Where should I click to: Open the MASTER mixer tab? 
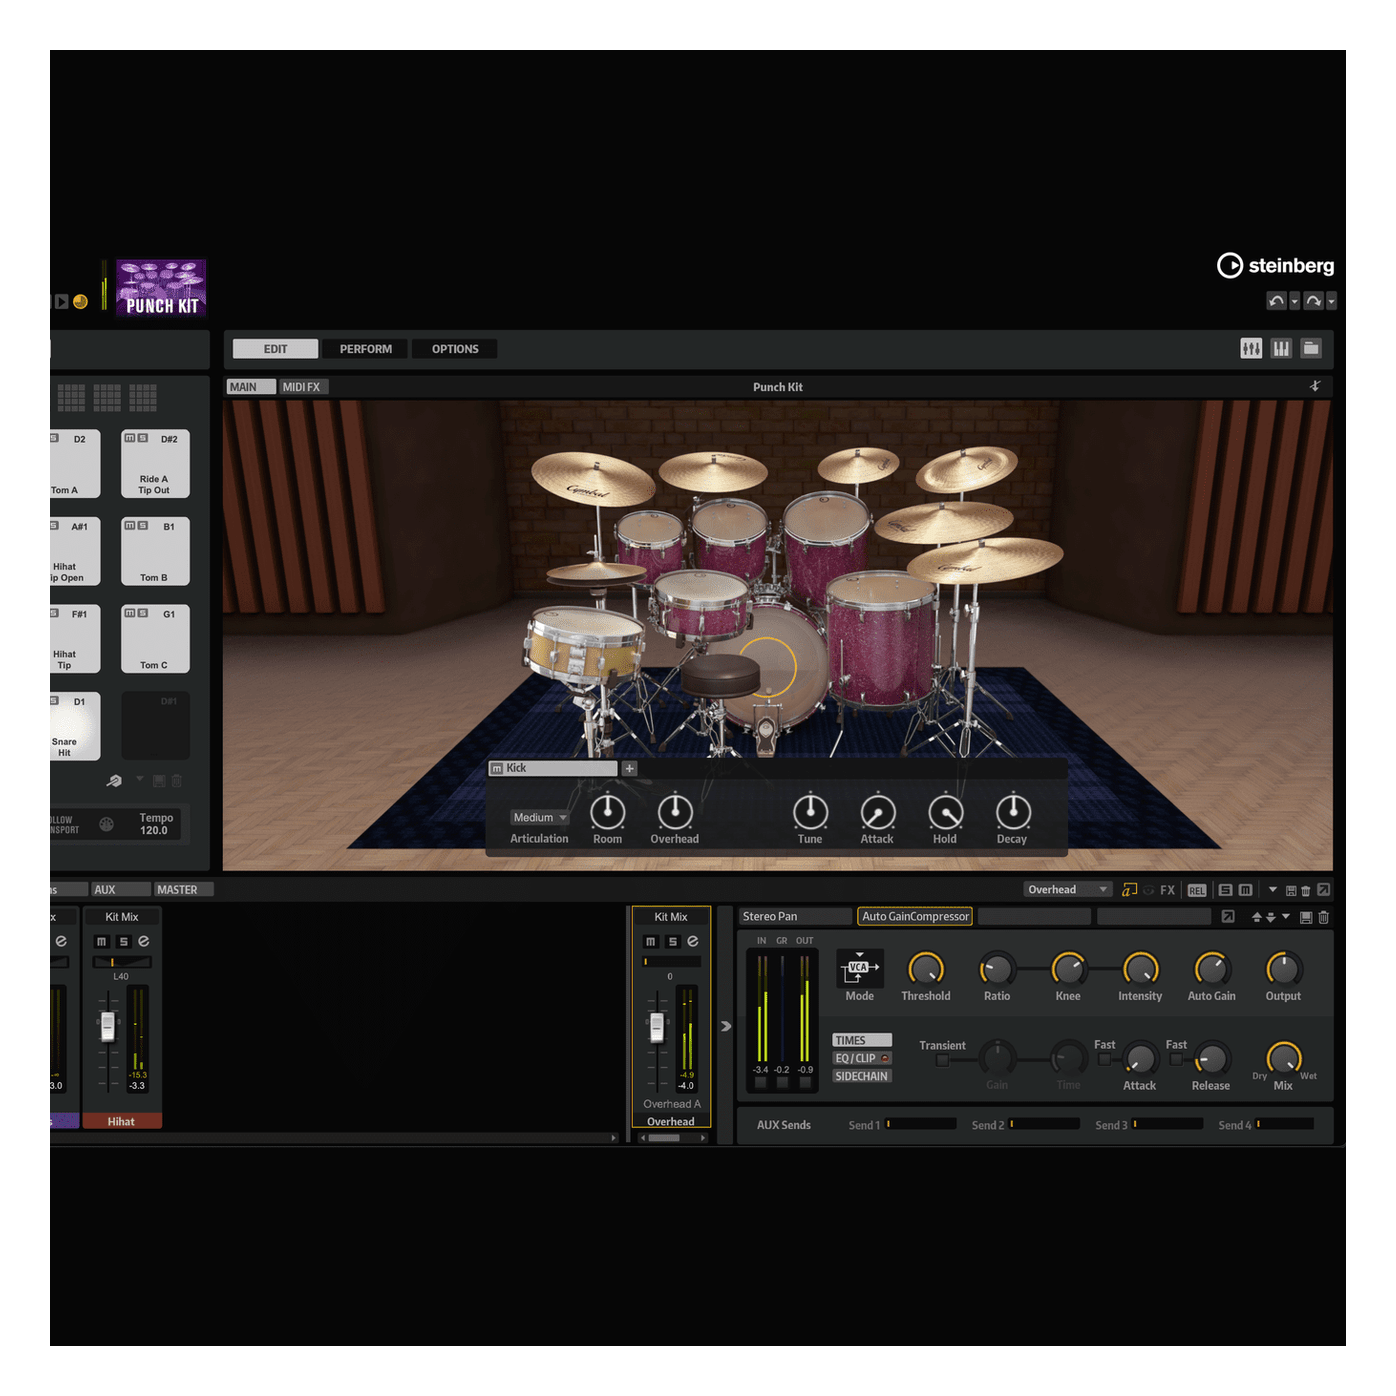point(183,889)
